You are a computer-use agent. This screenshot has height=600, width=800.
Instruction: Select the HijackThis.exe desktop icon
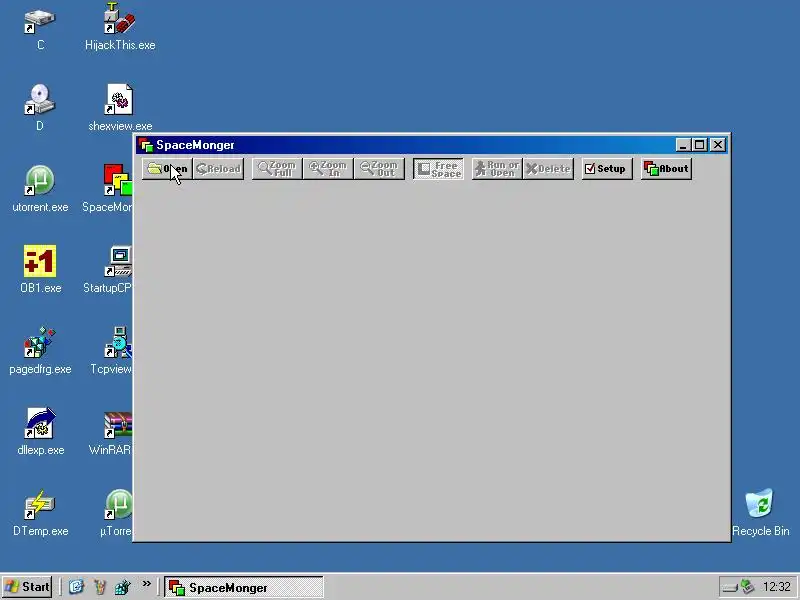tap(120, 28)
